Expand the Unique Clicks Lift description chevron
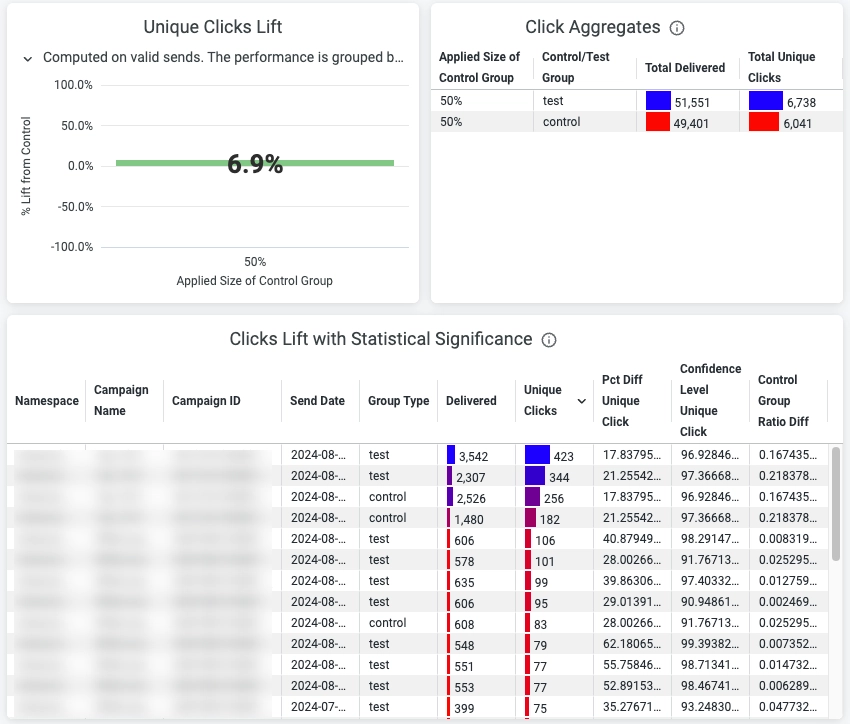 click(x=28, y=59)
